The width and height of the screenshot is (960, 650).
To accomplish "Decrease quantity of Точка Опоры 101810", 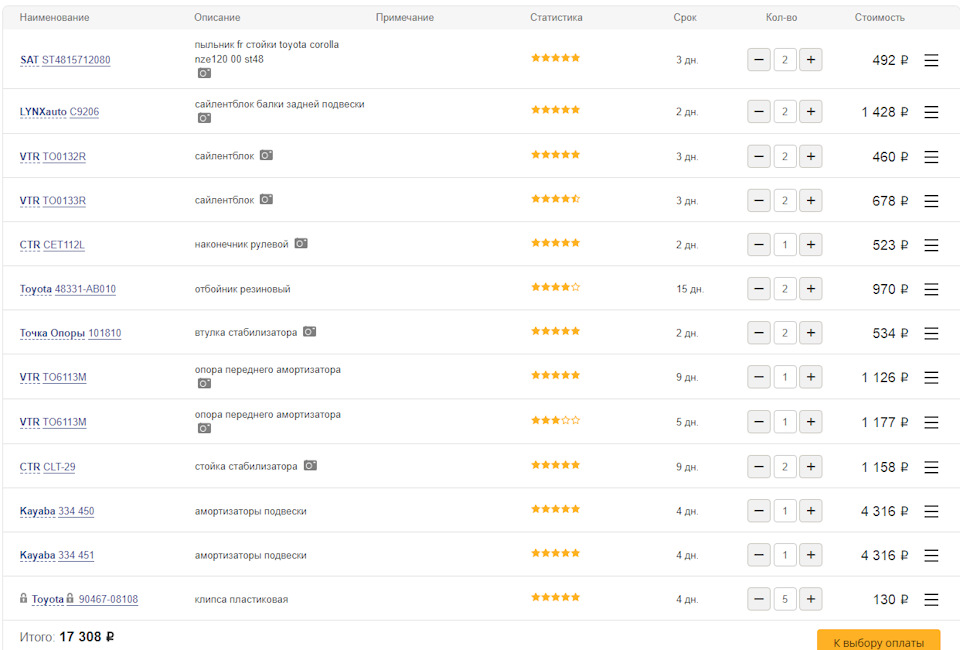I will pyautogui.click(x=759, y=333).
